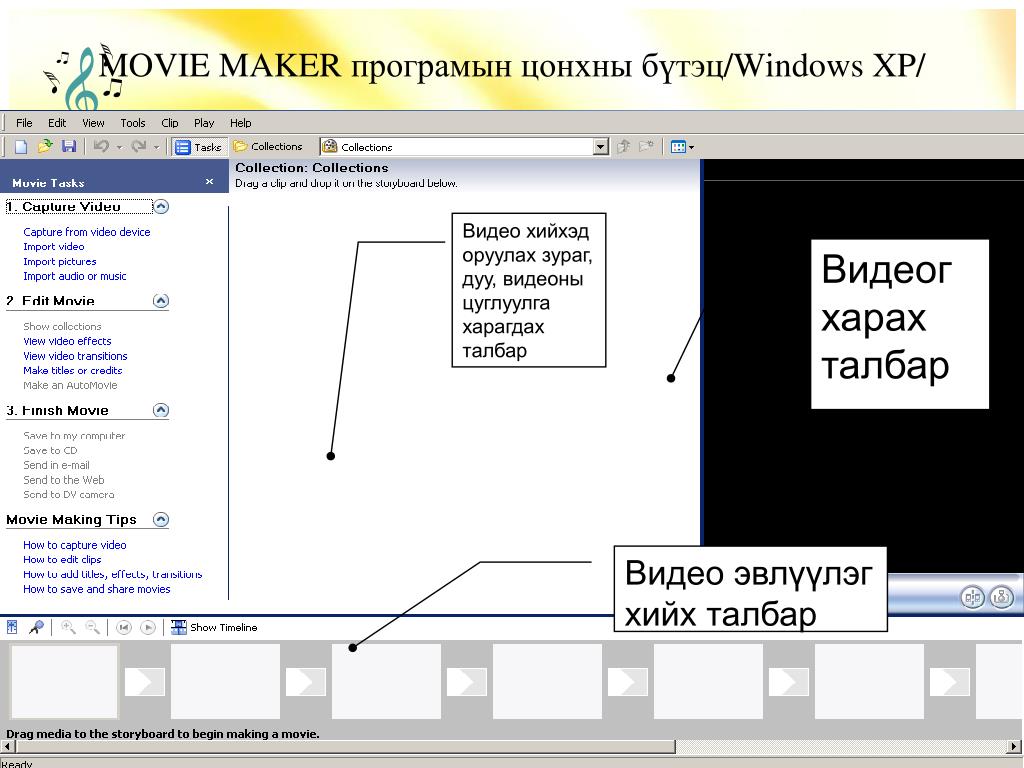Click Capture from video device link
Screen dimensions: 1024x768
(x=87, y=232)
